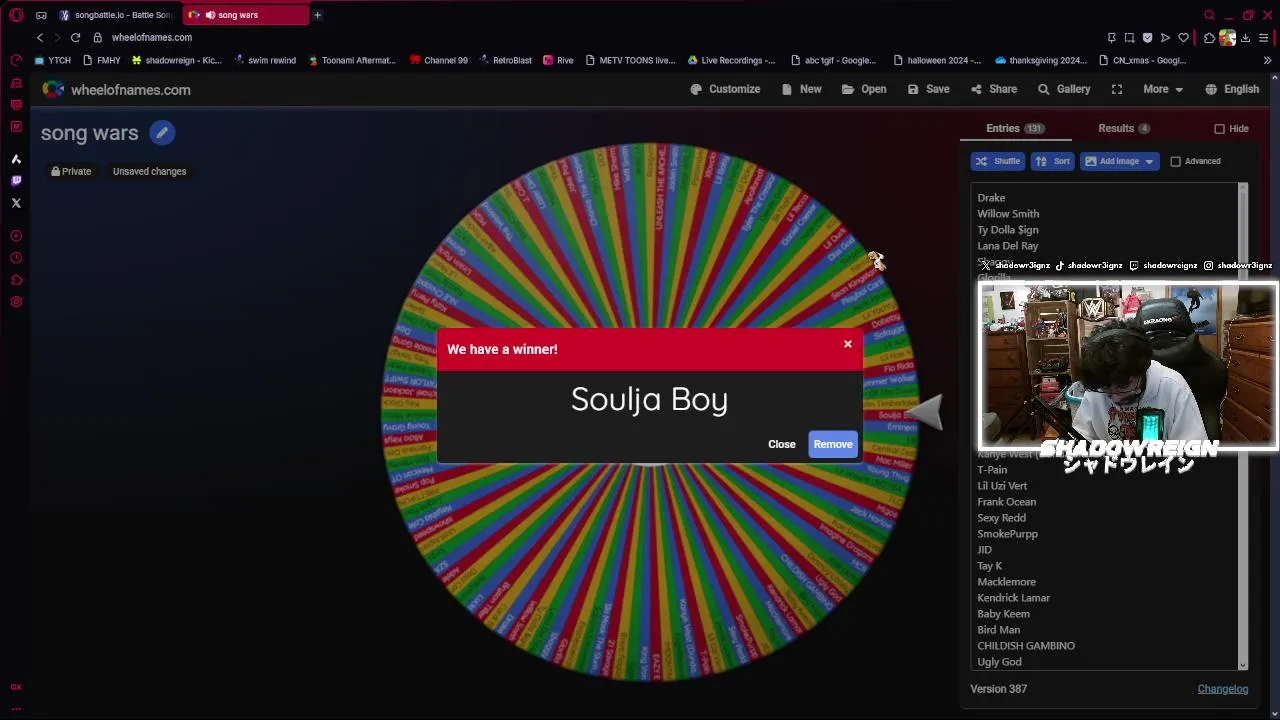Select the SmokePurpp entry

point(1007,534)
